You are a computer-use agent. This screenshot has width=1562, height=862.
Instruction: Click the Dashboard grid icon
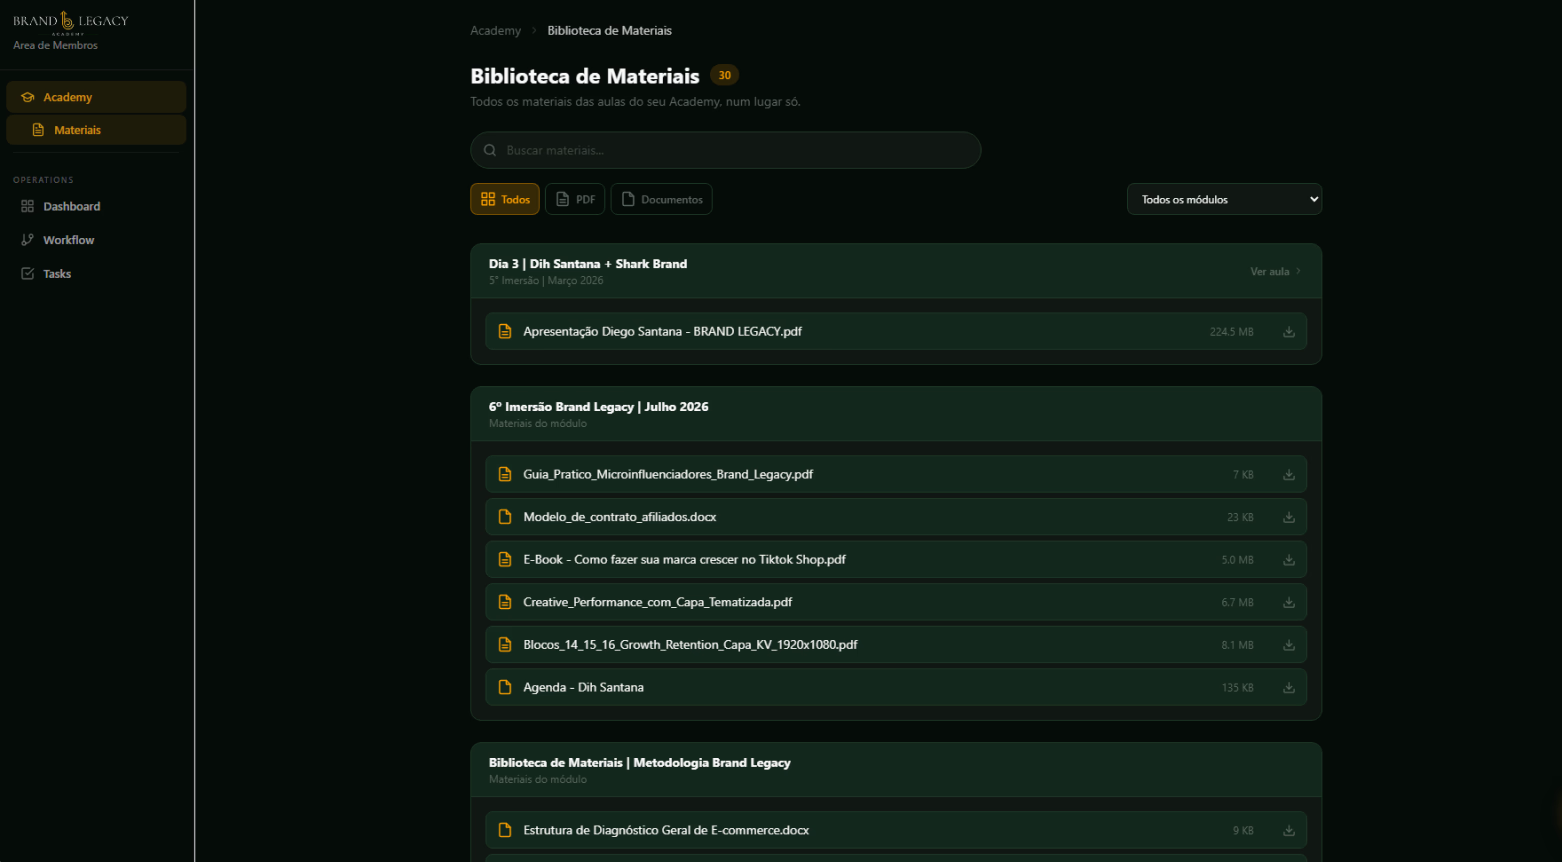(28, 207)
